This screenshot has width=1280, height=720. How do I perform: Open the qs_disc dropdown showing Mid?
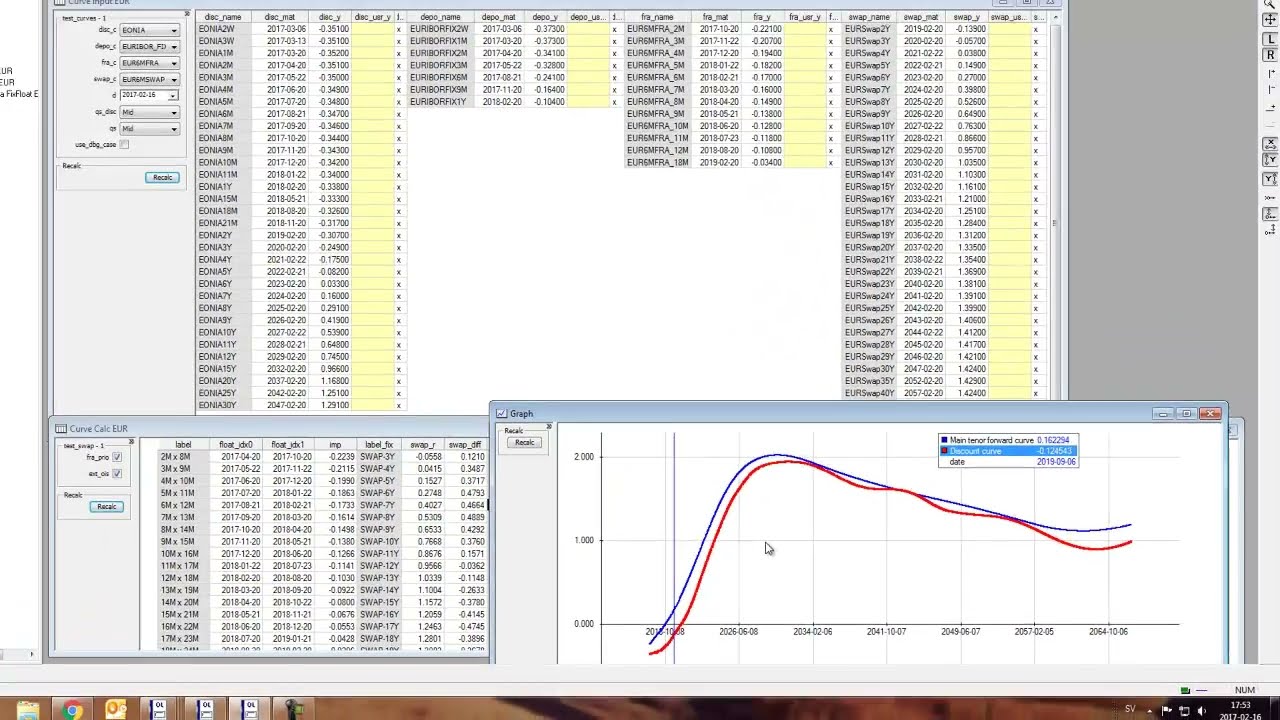tap(149, 112)
